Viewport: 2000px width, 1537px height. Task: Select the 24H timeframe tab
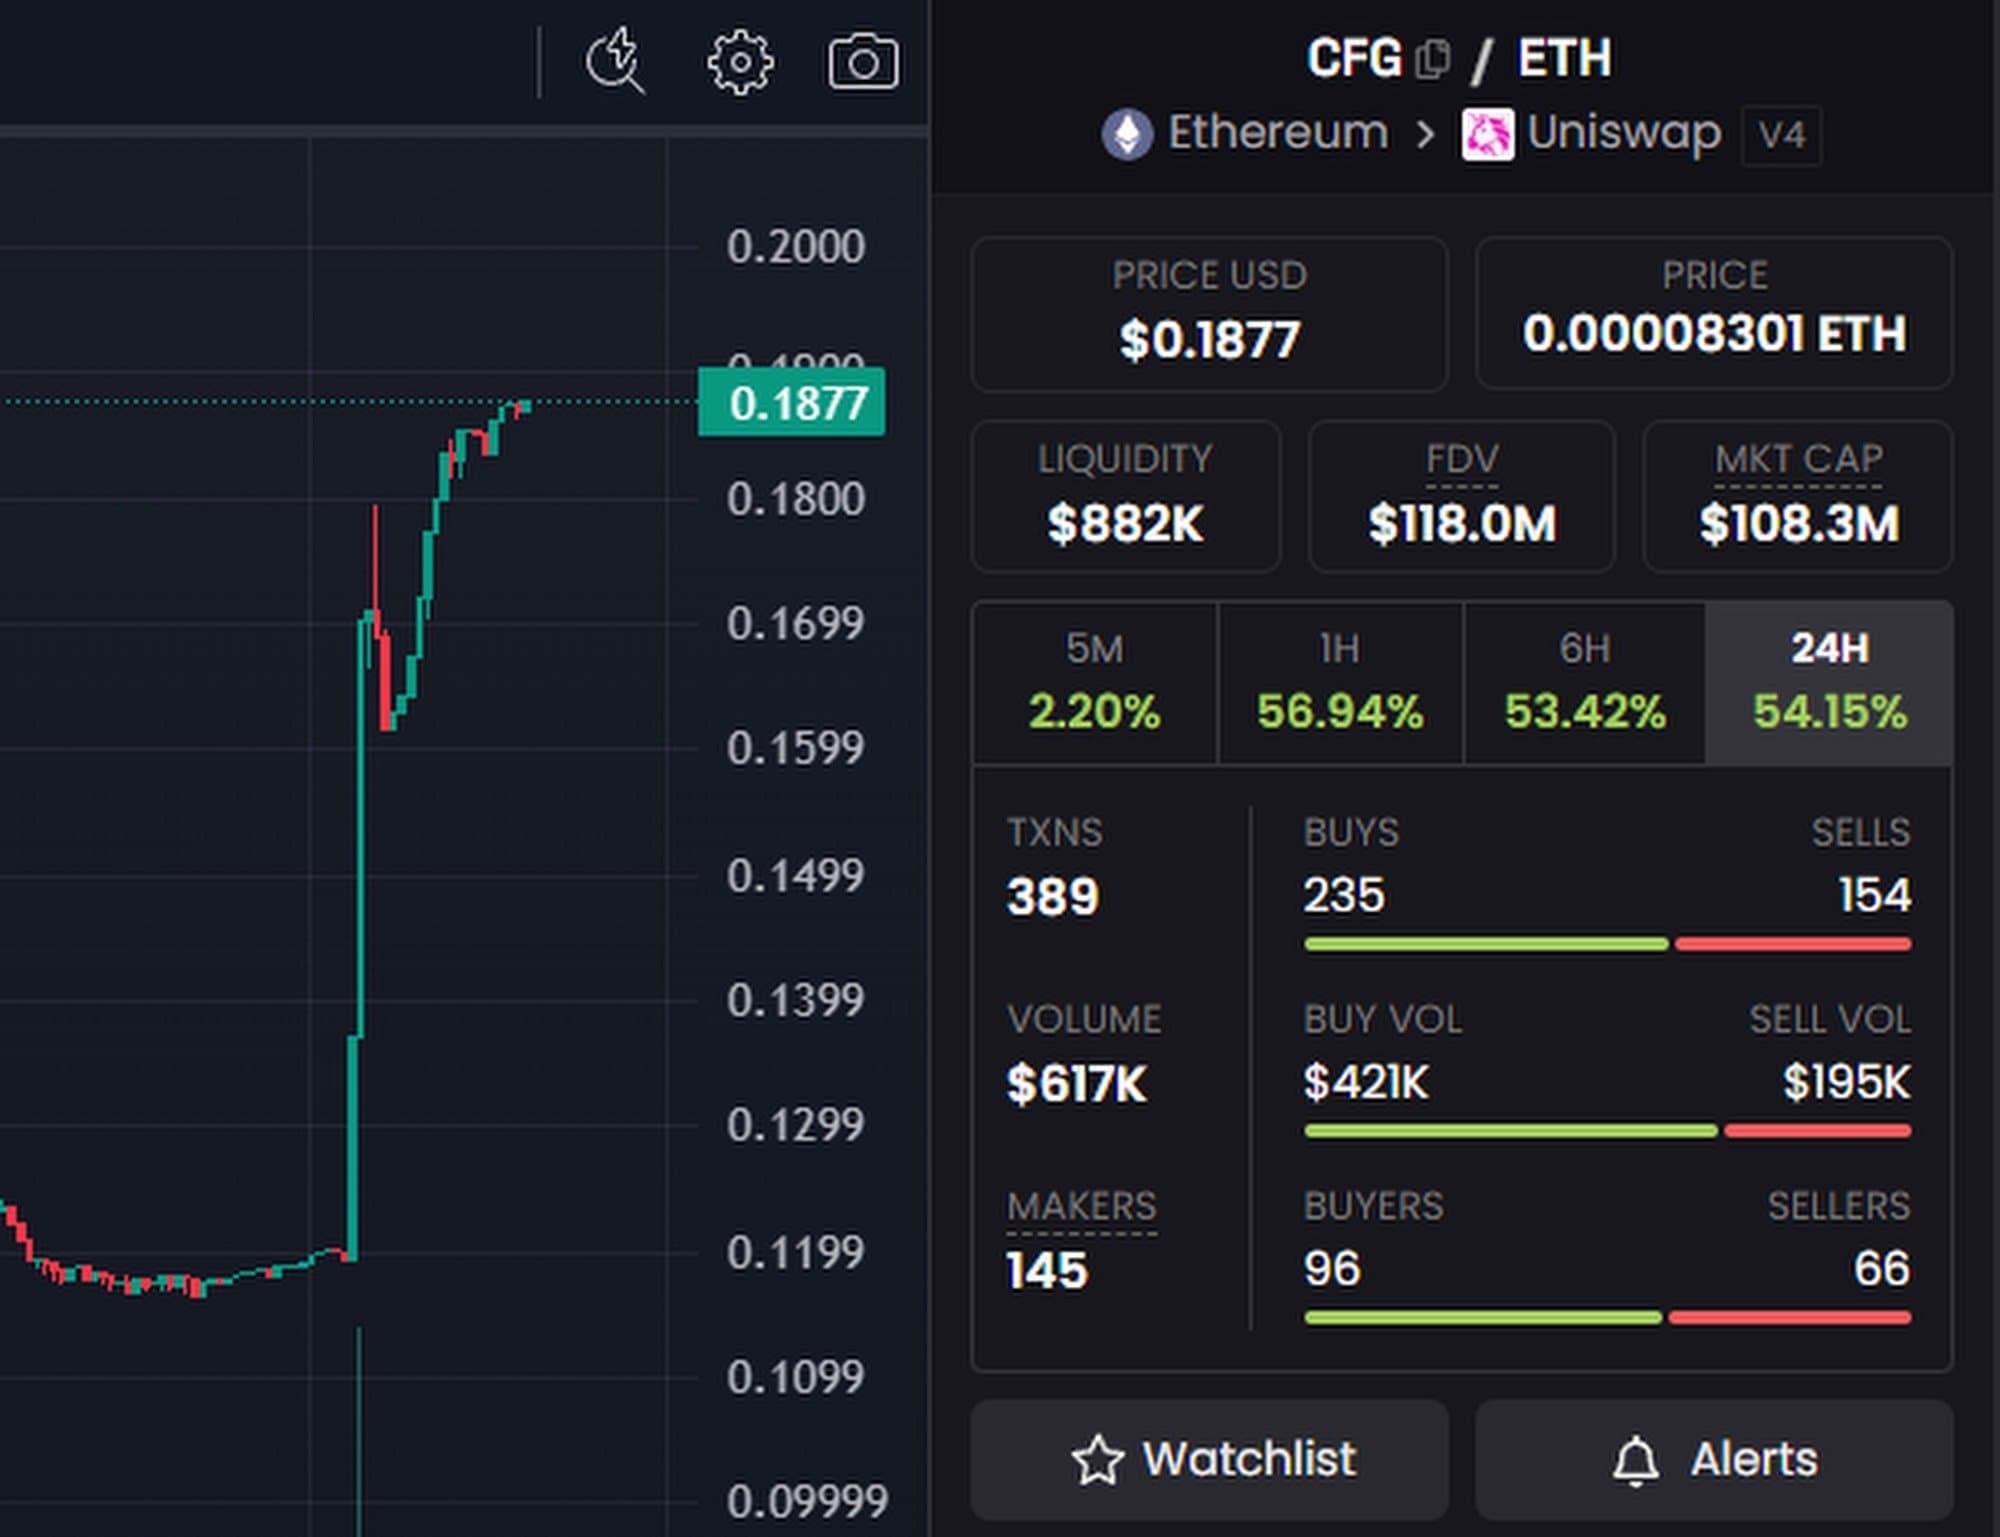click(x=1829, y=683)
